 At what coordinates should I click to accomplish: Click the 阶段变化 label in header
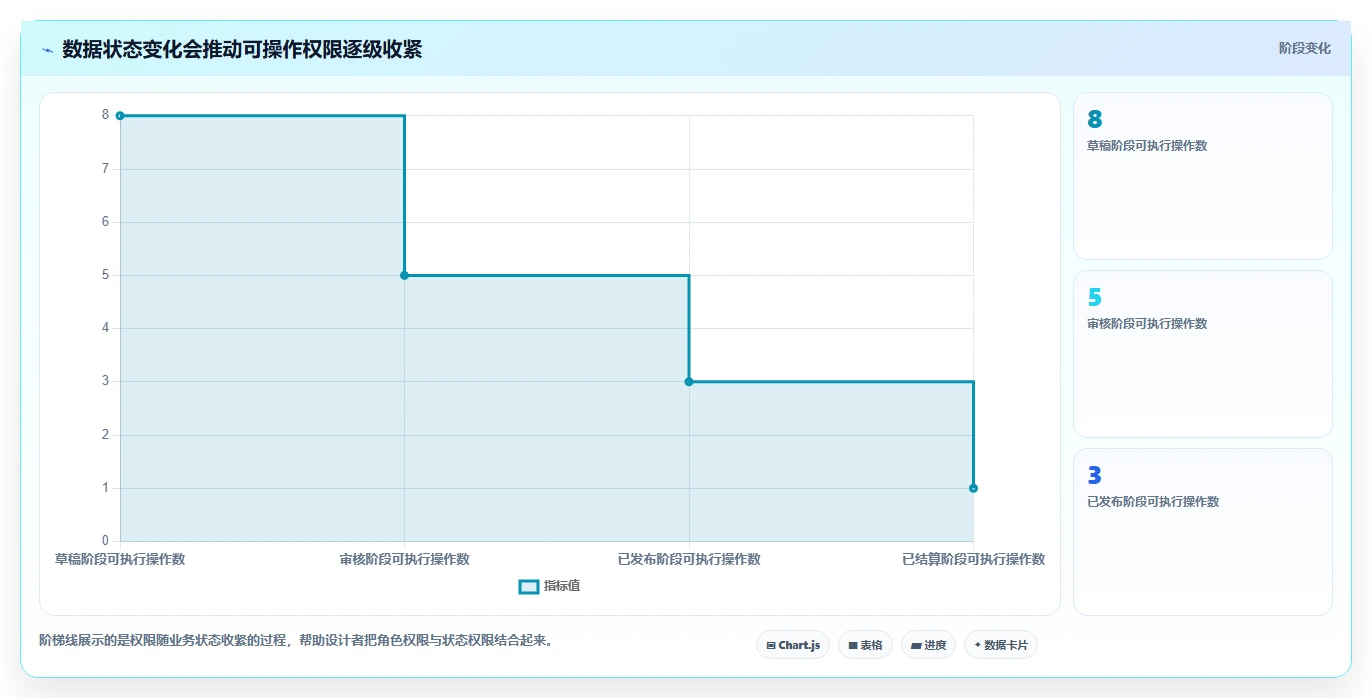[1304, 48]
